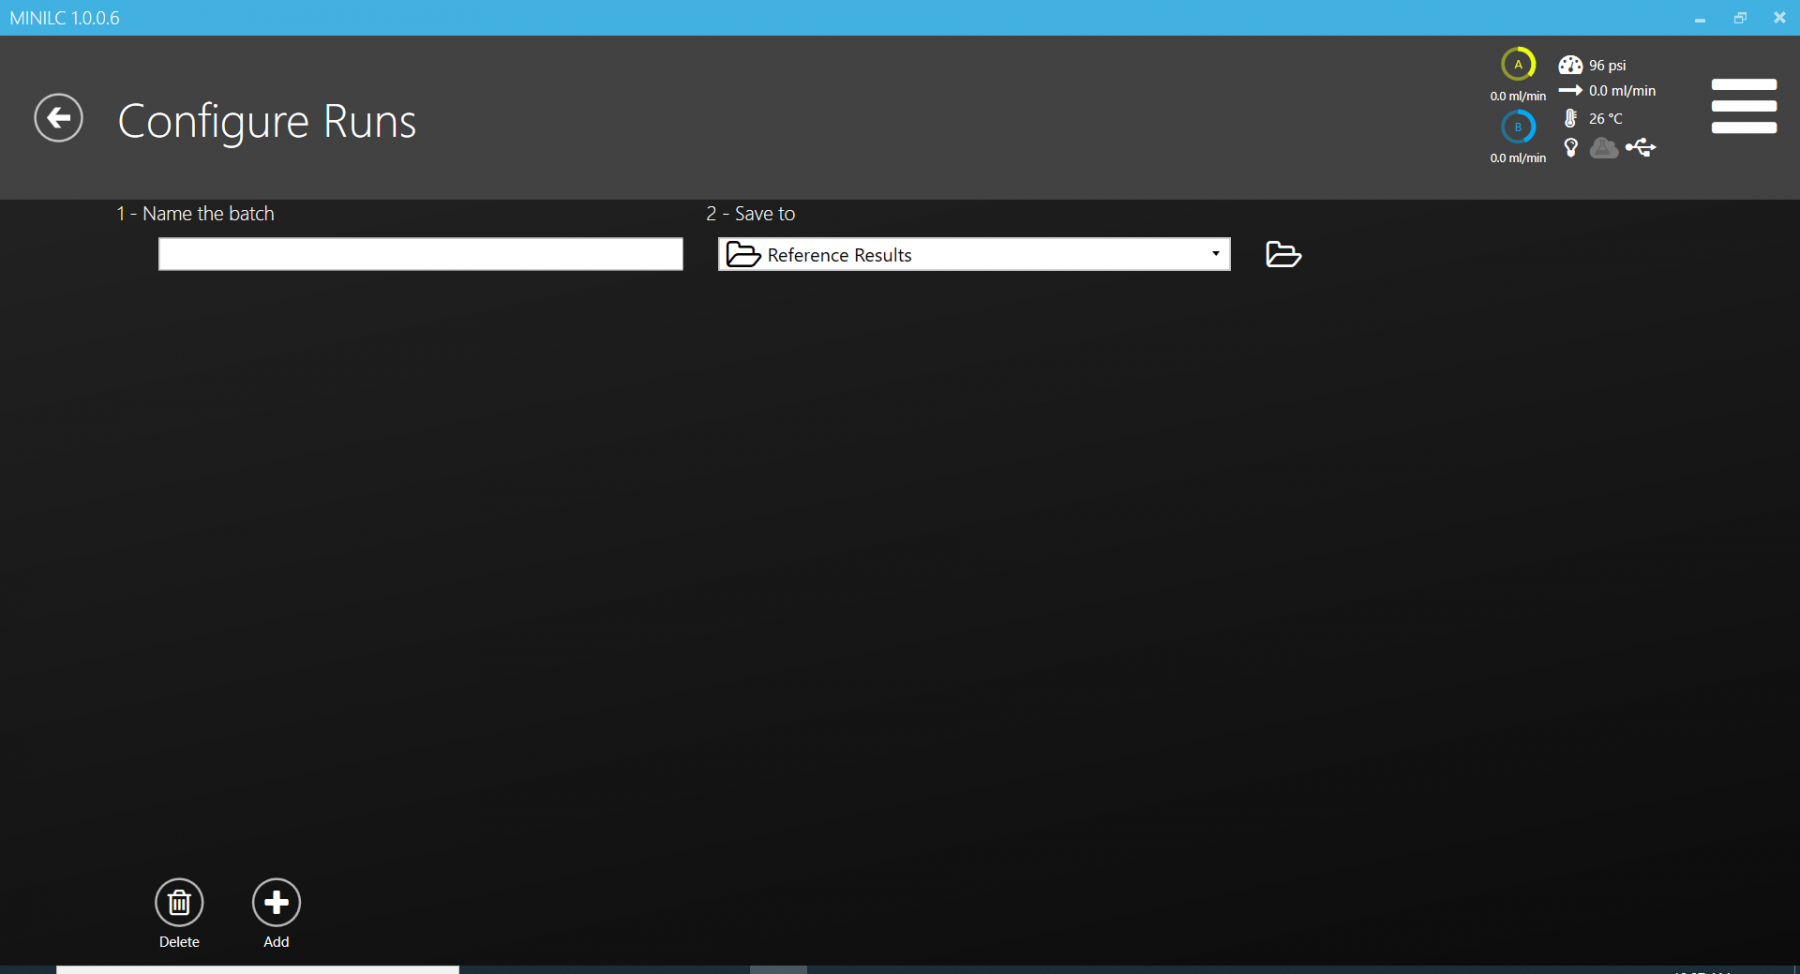1800x974 pixels.
Task: Click the thermometer temperature icon
Action: 1570,118
